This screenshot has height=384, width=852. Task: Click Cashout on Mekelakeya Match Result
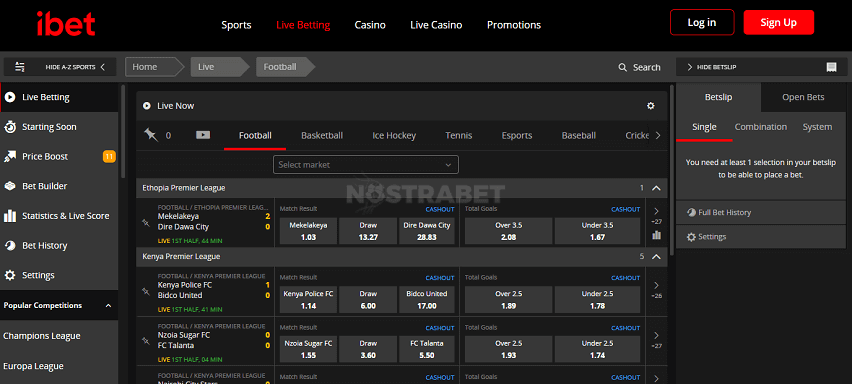(x=440, y=209)
